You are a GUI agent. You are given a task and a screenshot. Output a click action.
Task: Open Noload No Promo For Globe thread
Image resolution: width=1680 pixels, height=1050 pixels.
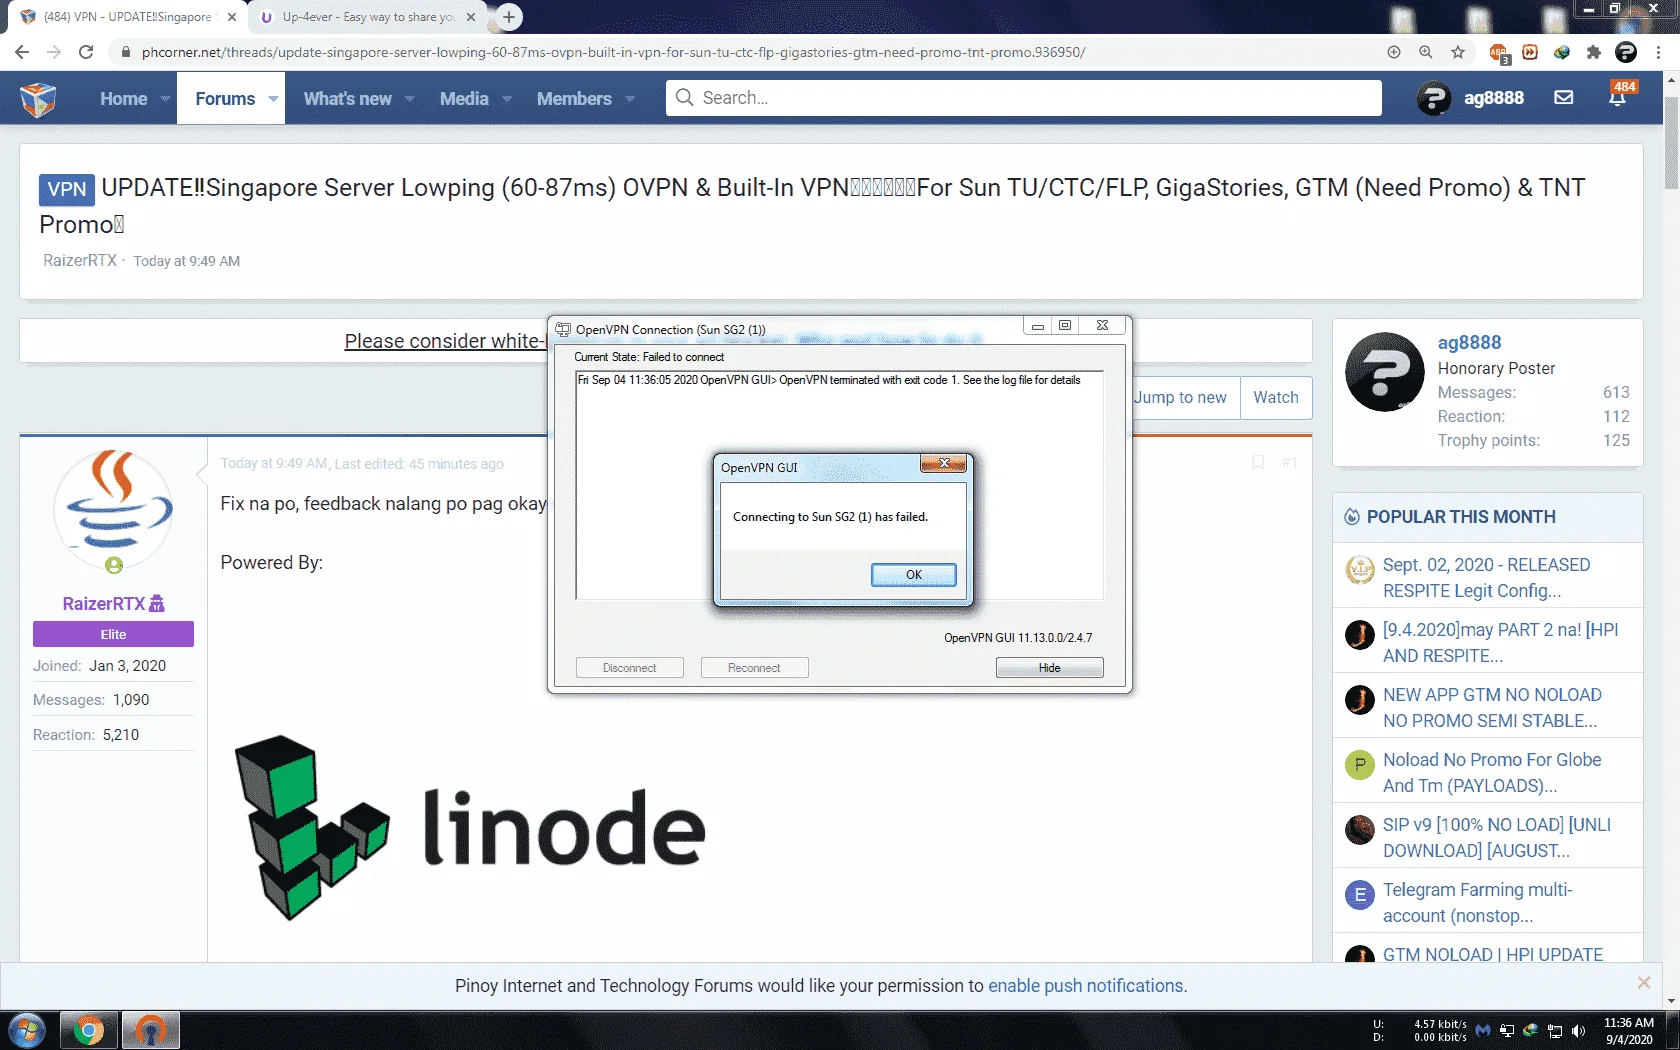pyautogui.click(x=1492, y=772)
